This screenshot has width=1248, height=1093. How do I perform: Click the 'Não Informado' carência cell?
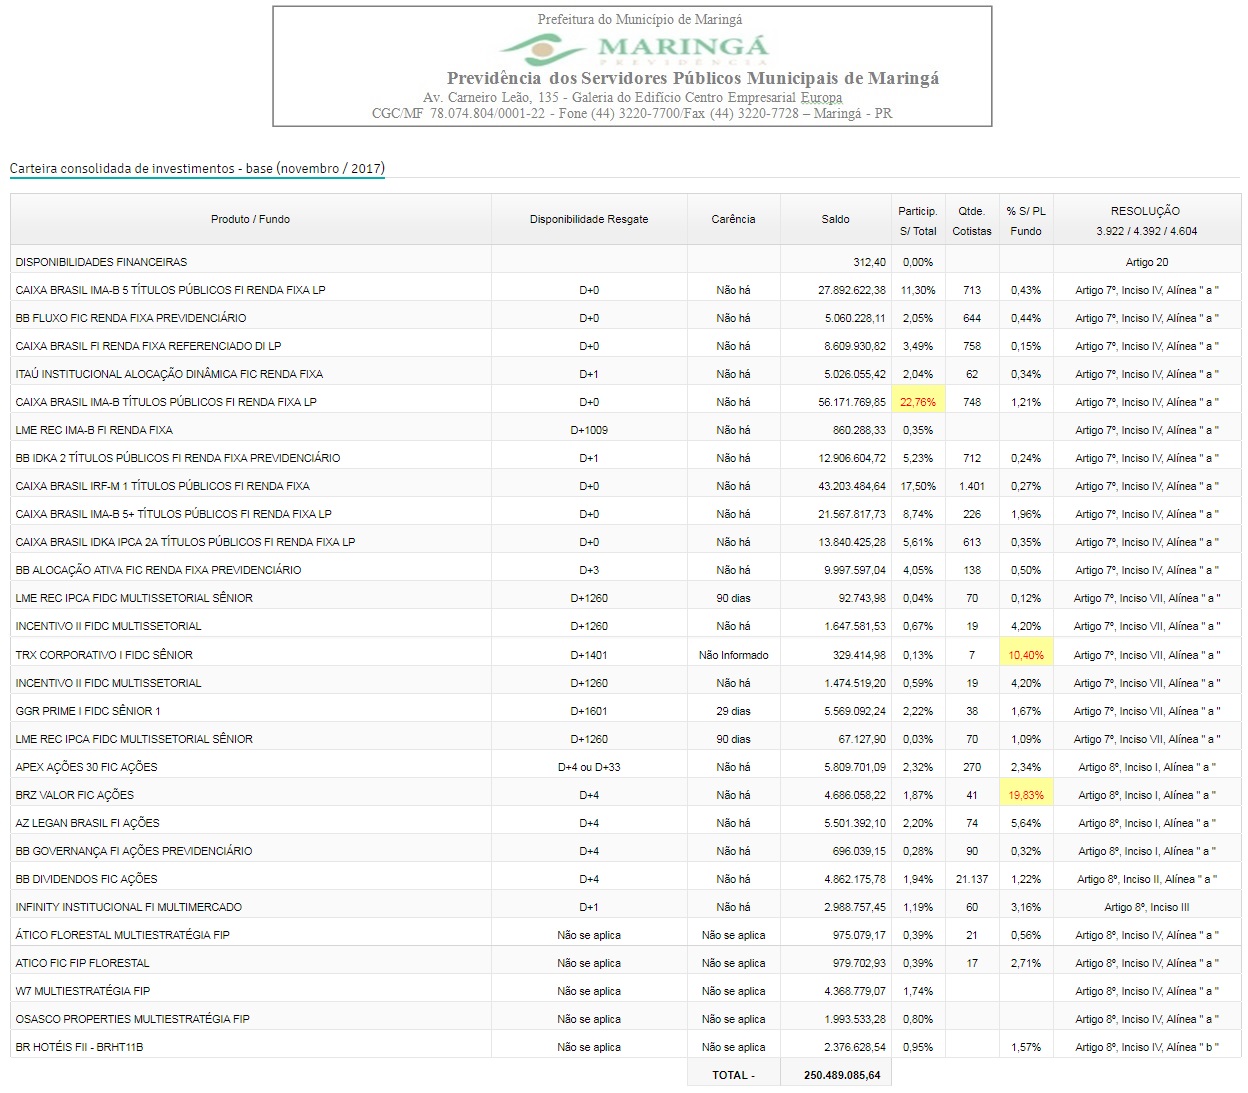click(x=733, y=655)
